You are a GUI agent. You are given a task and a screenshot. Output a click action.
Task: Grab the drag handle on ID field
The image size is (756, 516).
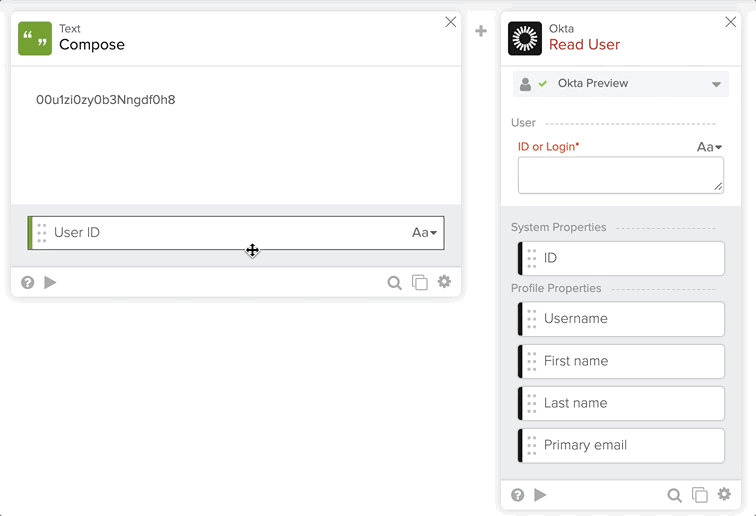pos(531,258)
